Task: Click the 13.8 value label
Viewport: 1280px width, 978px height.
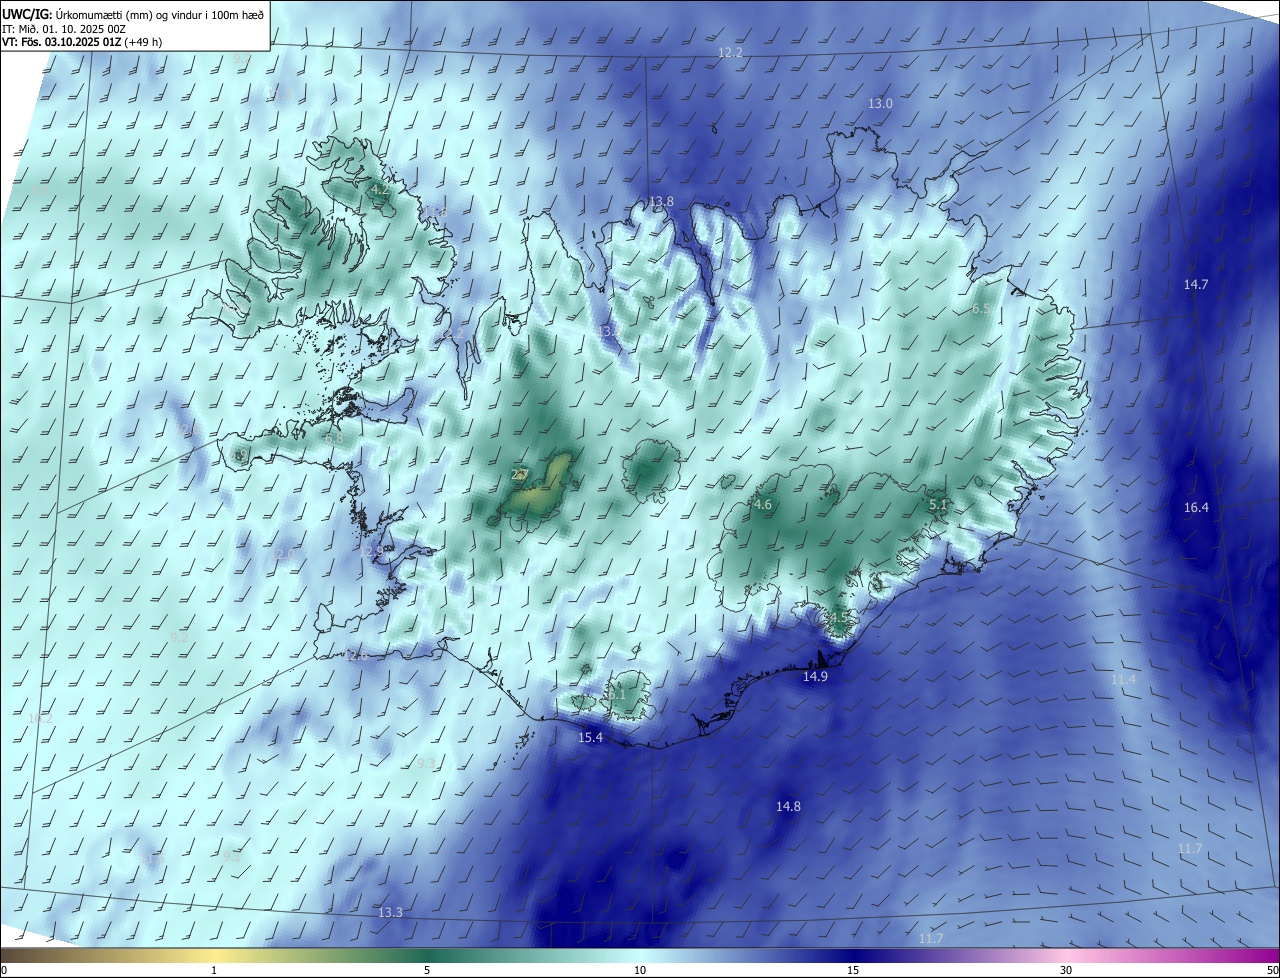Action: (x=661, y=202)
